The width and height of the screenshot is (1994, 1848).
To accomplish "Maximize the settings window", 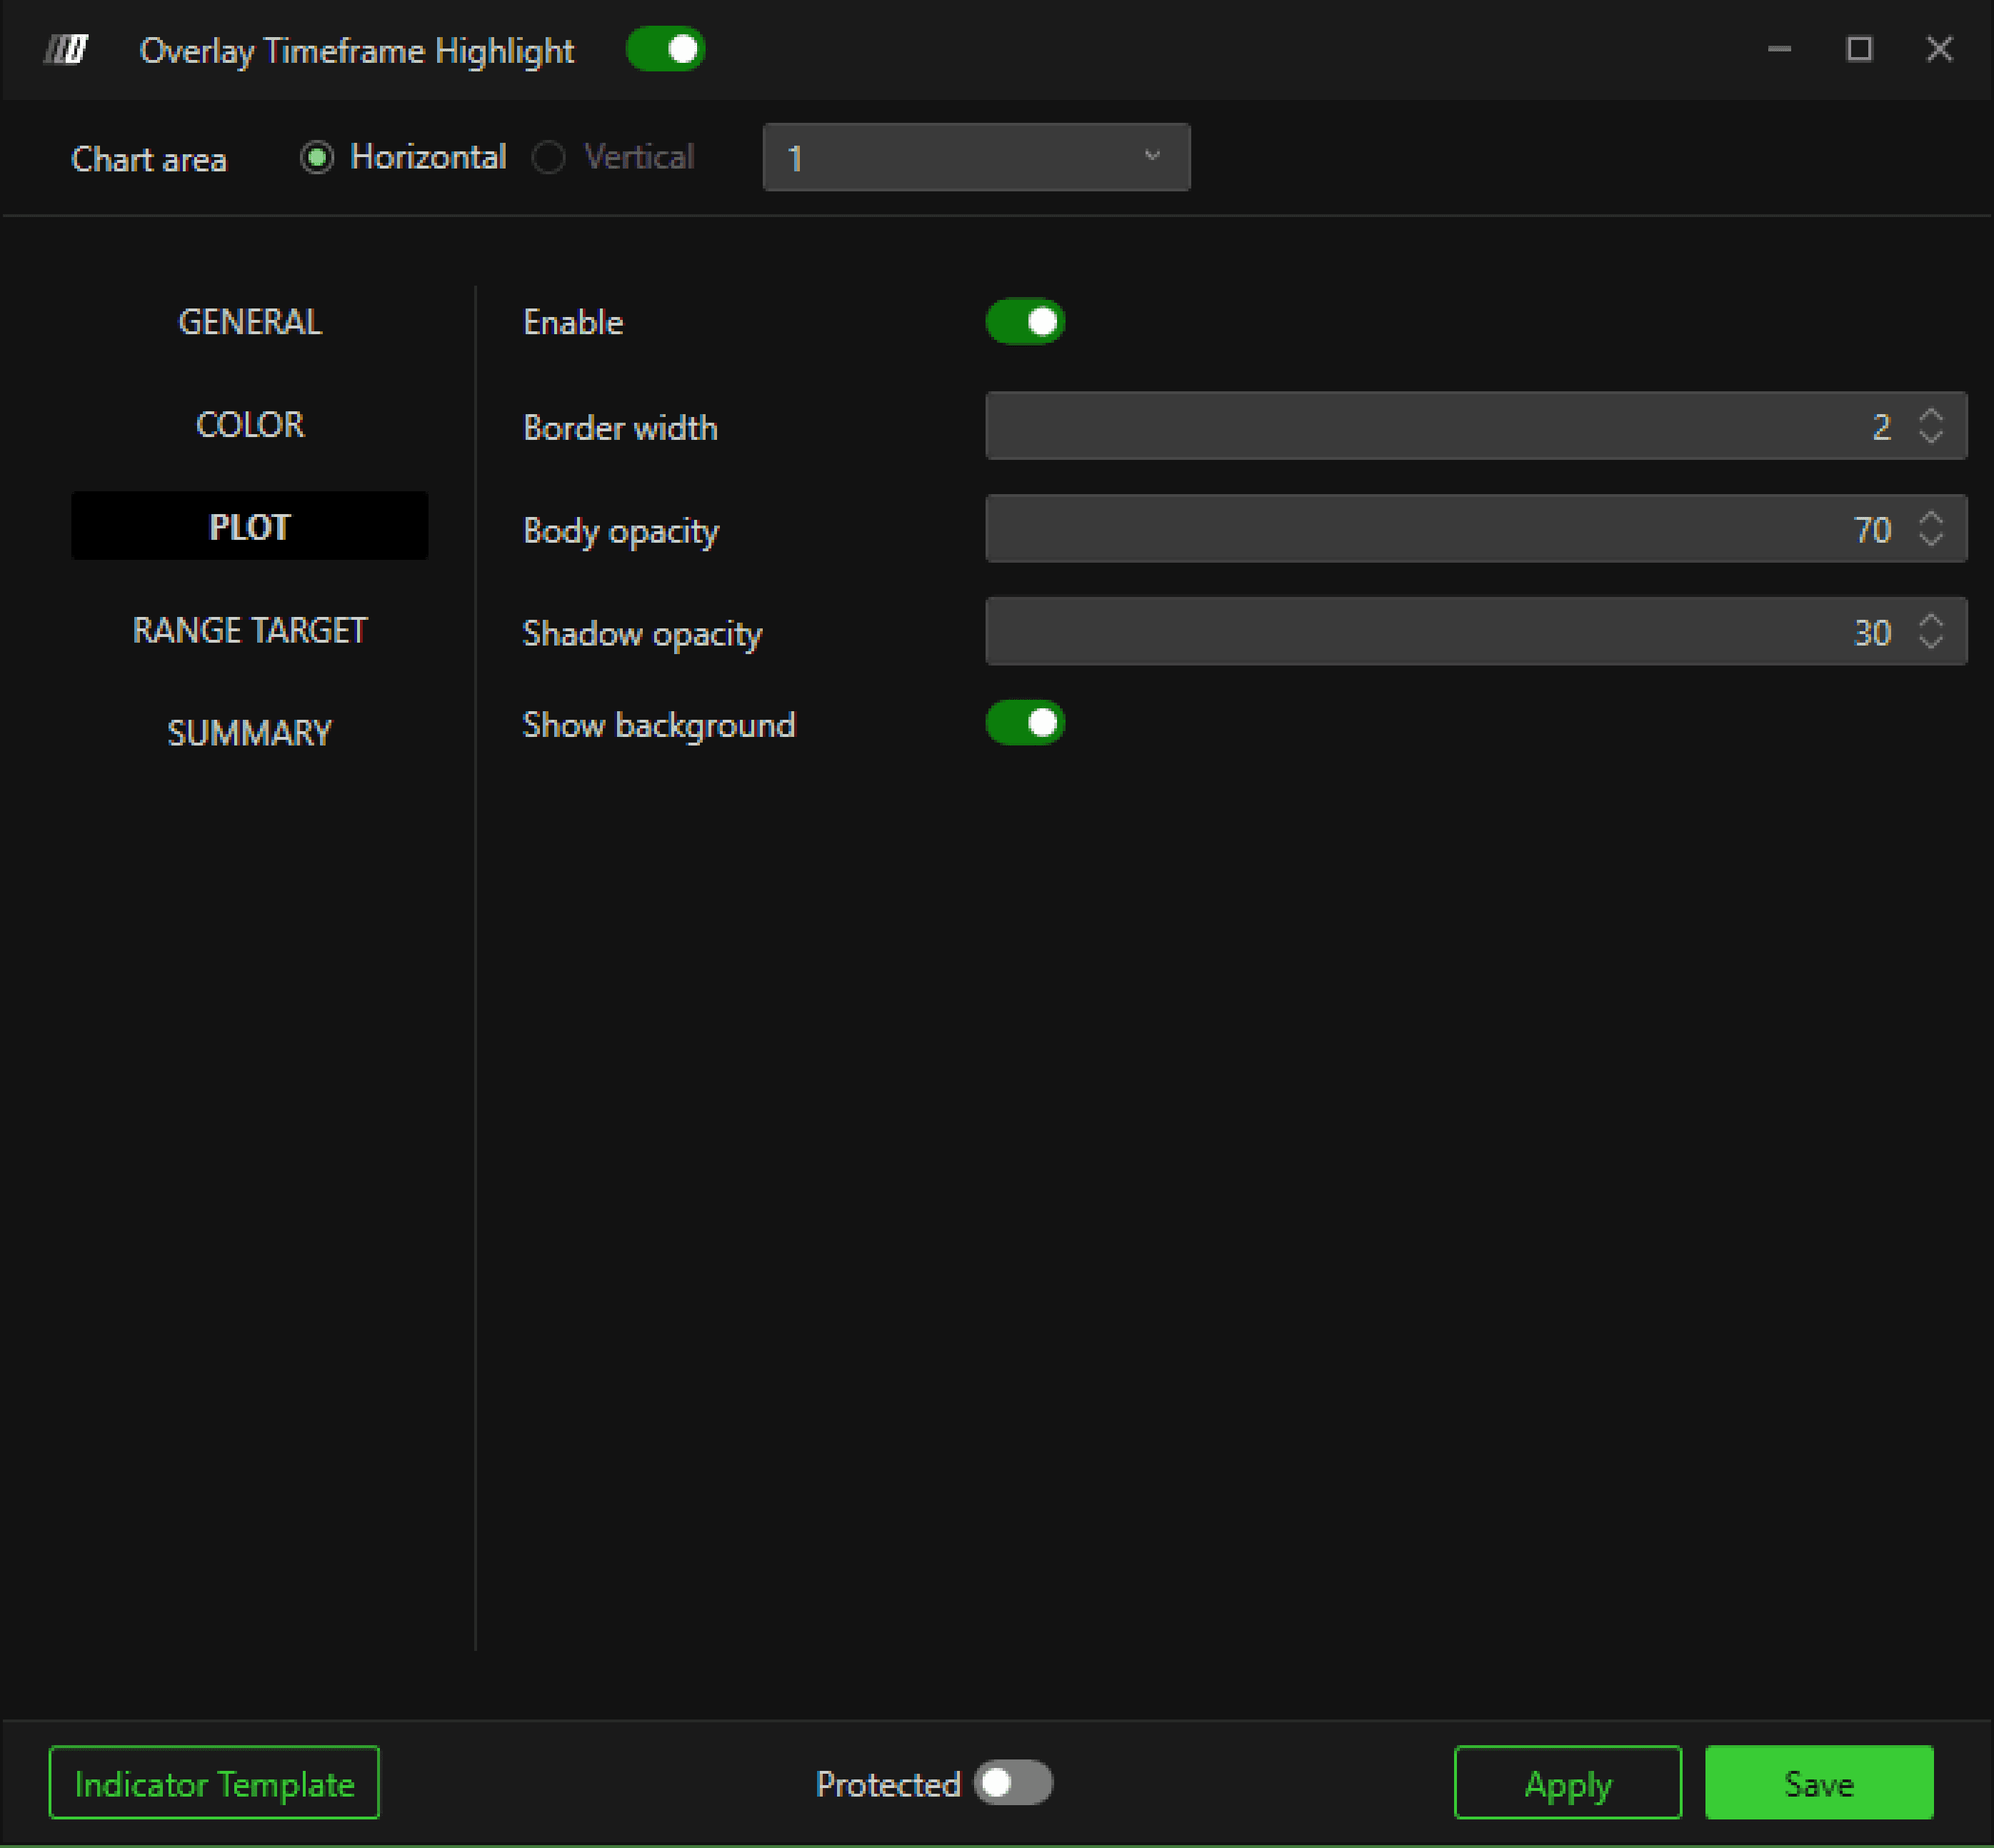I will pyautogui.click(x=1859, y=49).
